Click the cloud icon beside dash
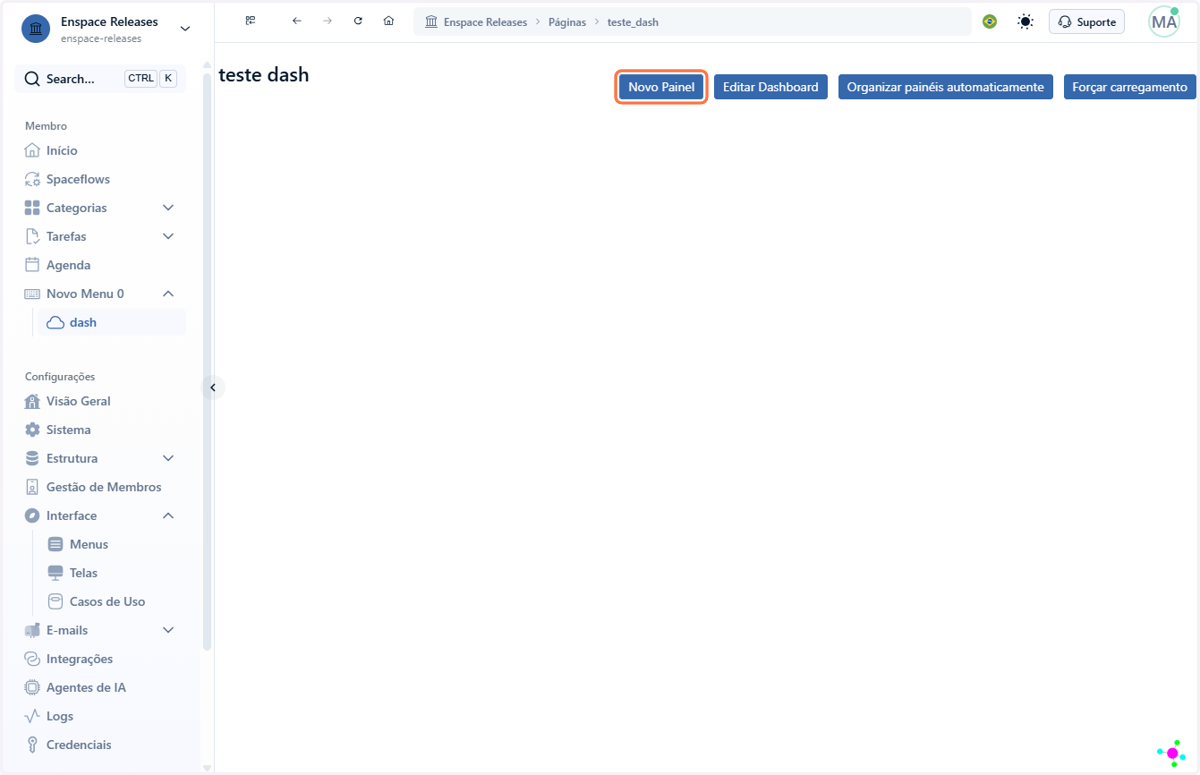 (x=56, y=323)
